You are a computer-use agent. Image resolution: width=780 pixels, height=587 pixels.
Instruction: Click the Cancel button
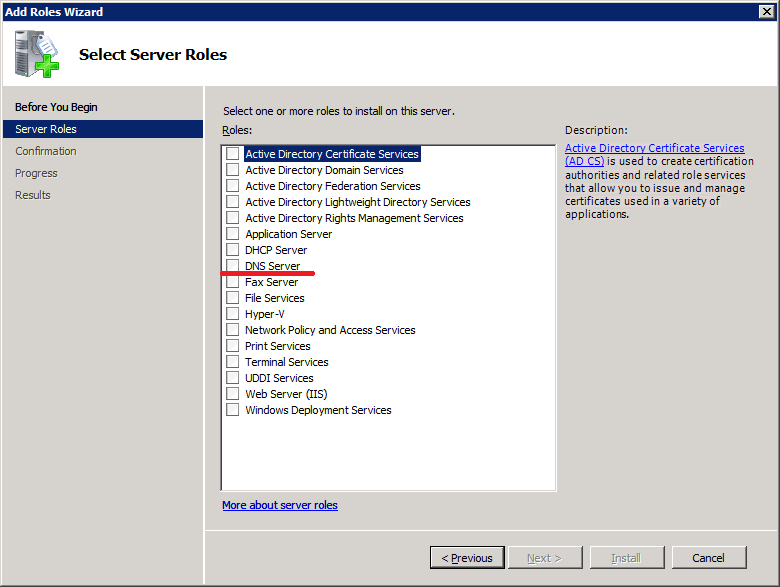point(709,558)
